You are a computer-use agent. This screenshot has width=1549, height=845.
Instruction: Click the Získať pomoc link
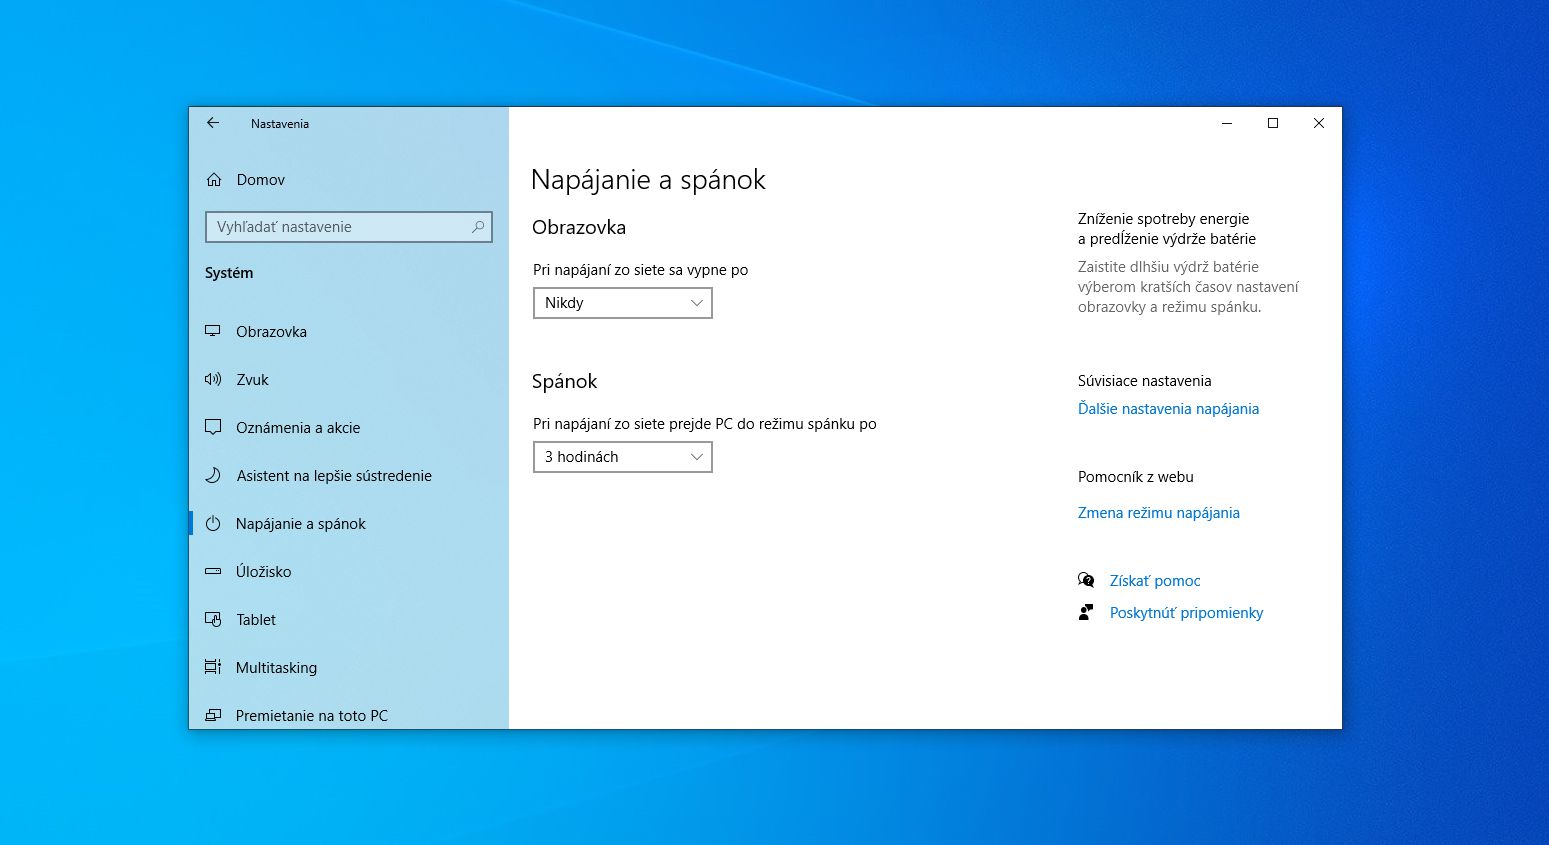pyautogui.click(x=1155, y=581)
